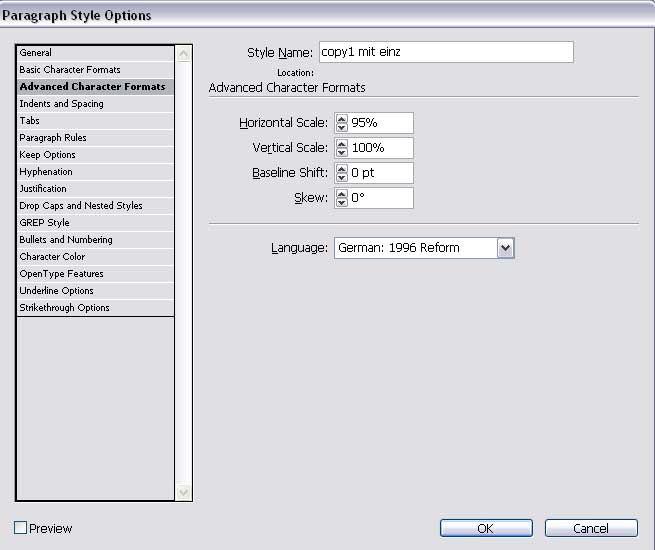
Task: Confirm with the OK button
Action: pyautogui.click(x=486, y=528)
